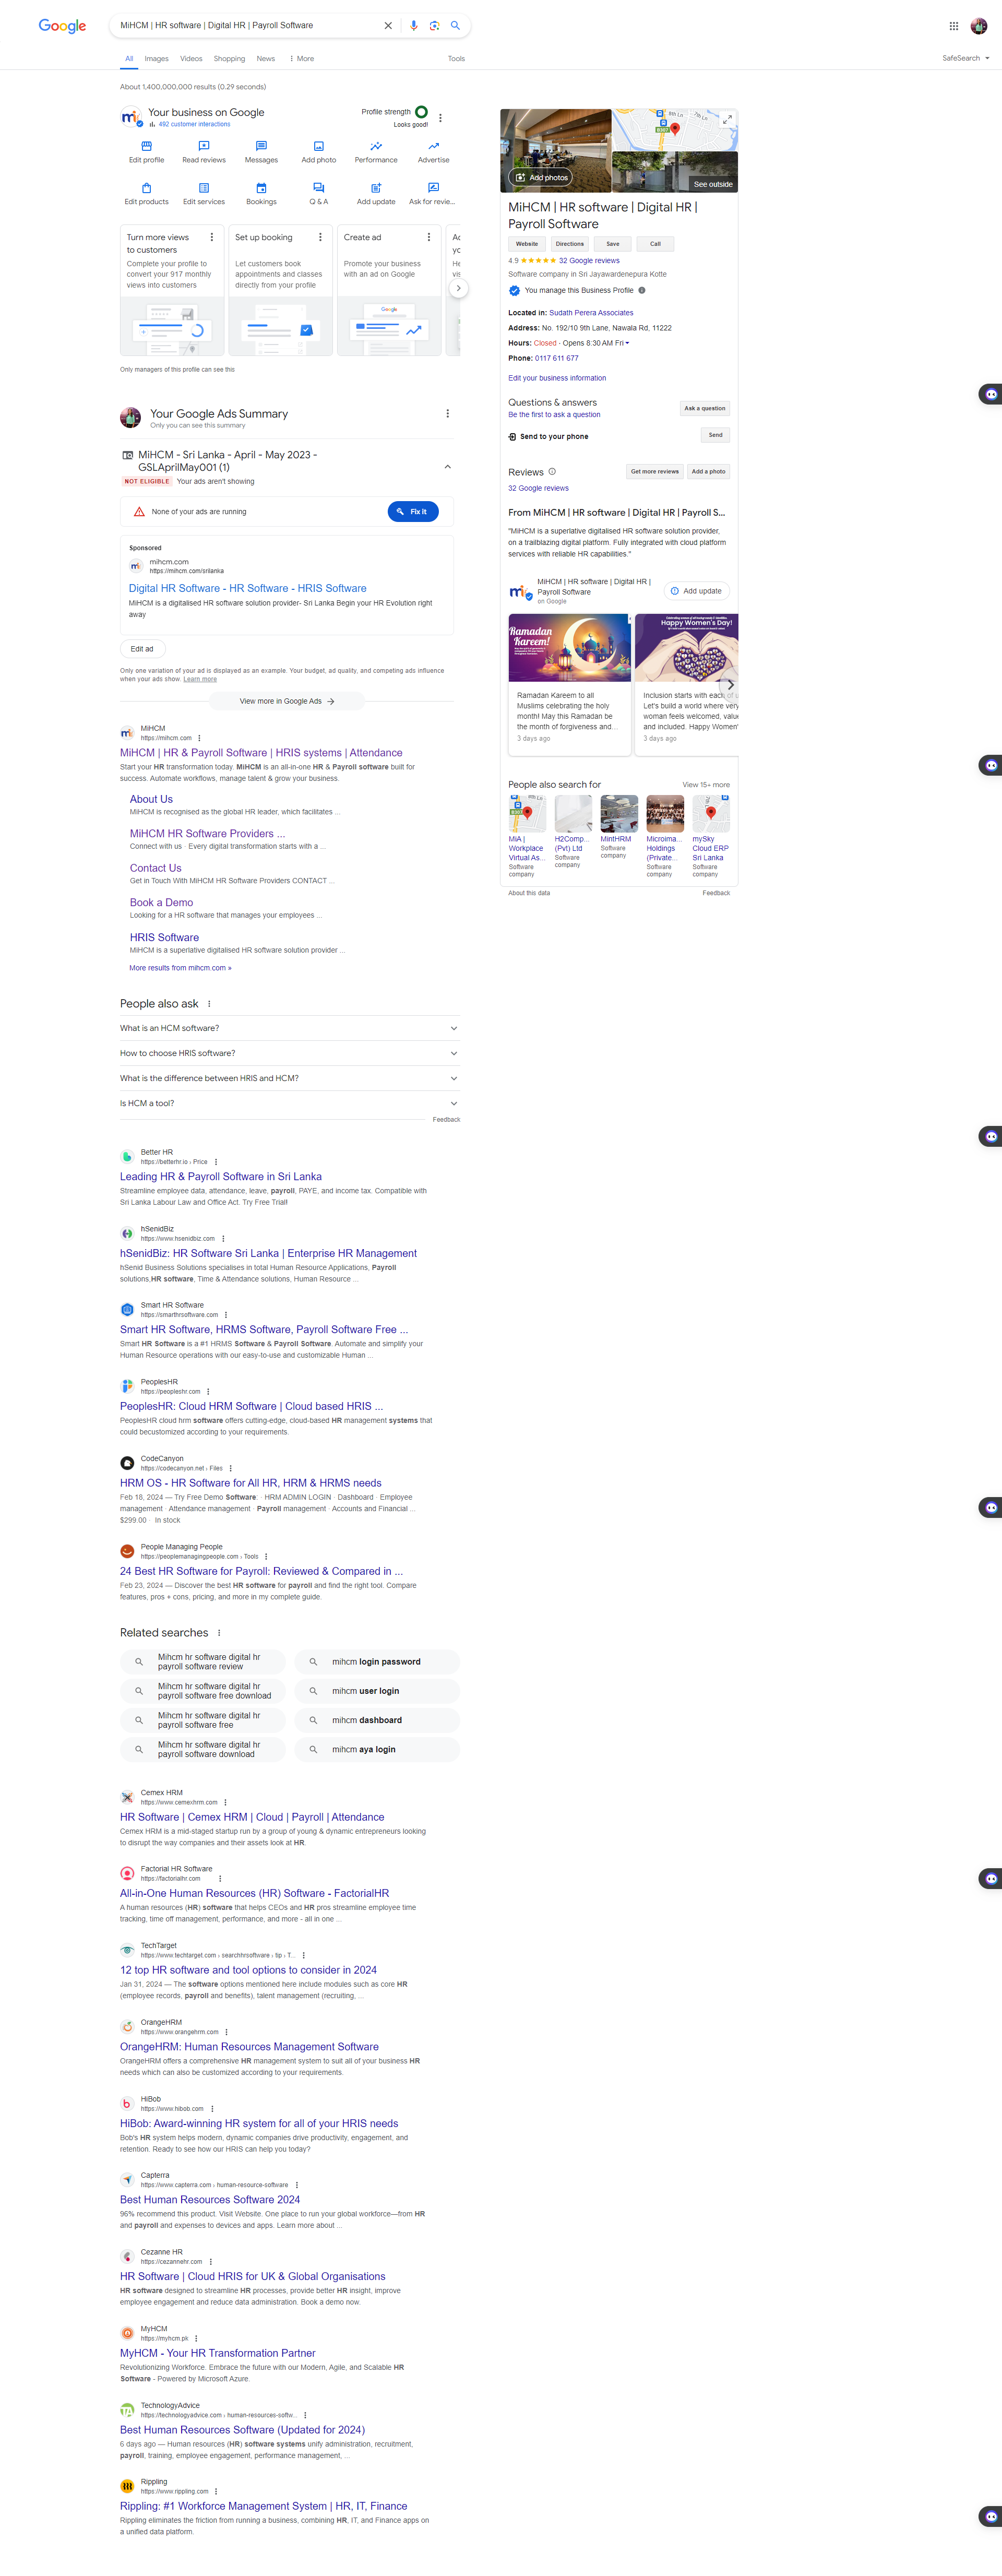Click the Fix it button
The height and width of the screenshot is (2576, 1002).
413,511
